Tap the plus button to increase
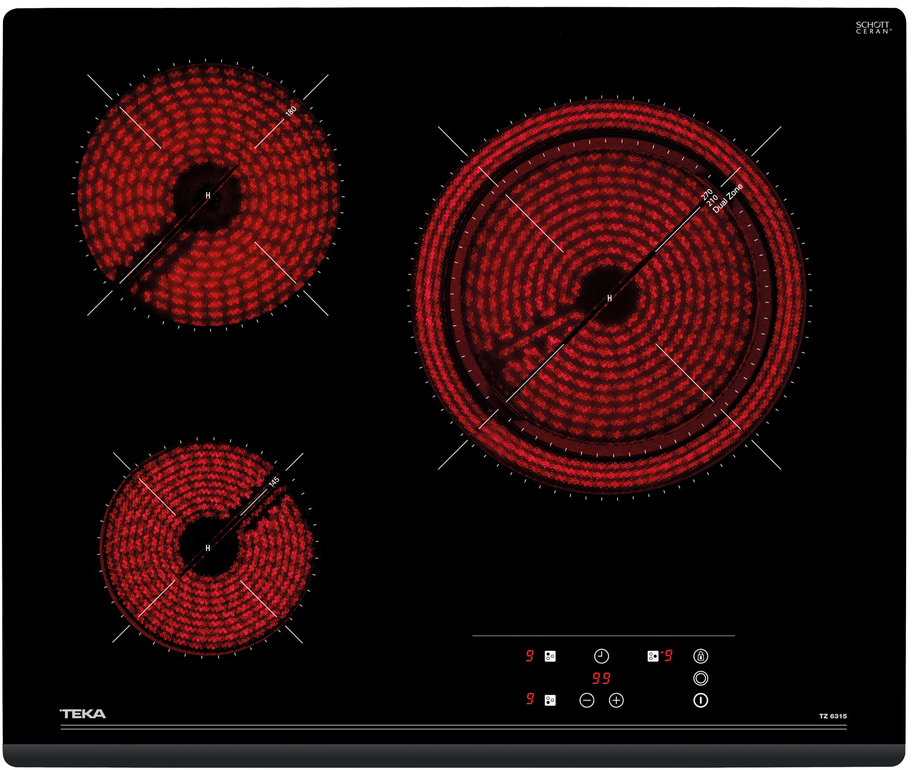Viewport: 915px width, 770px height. coord(616,700)
